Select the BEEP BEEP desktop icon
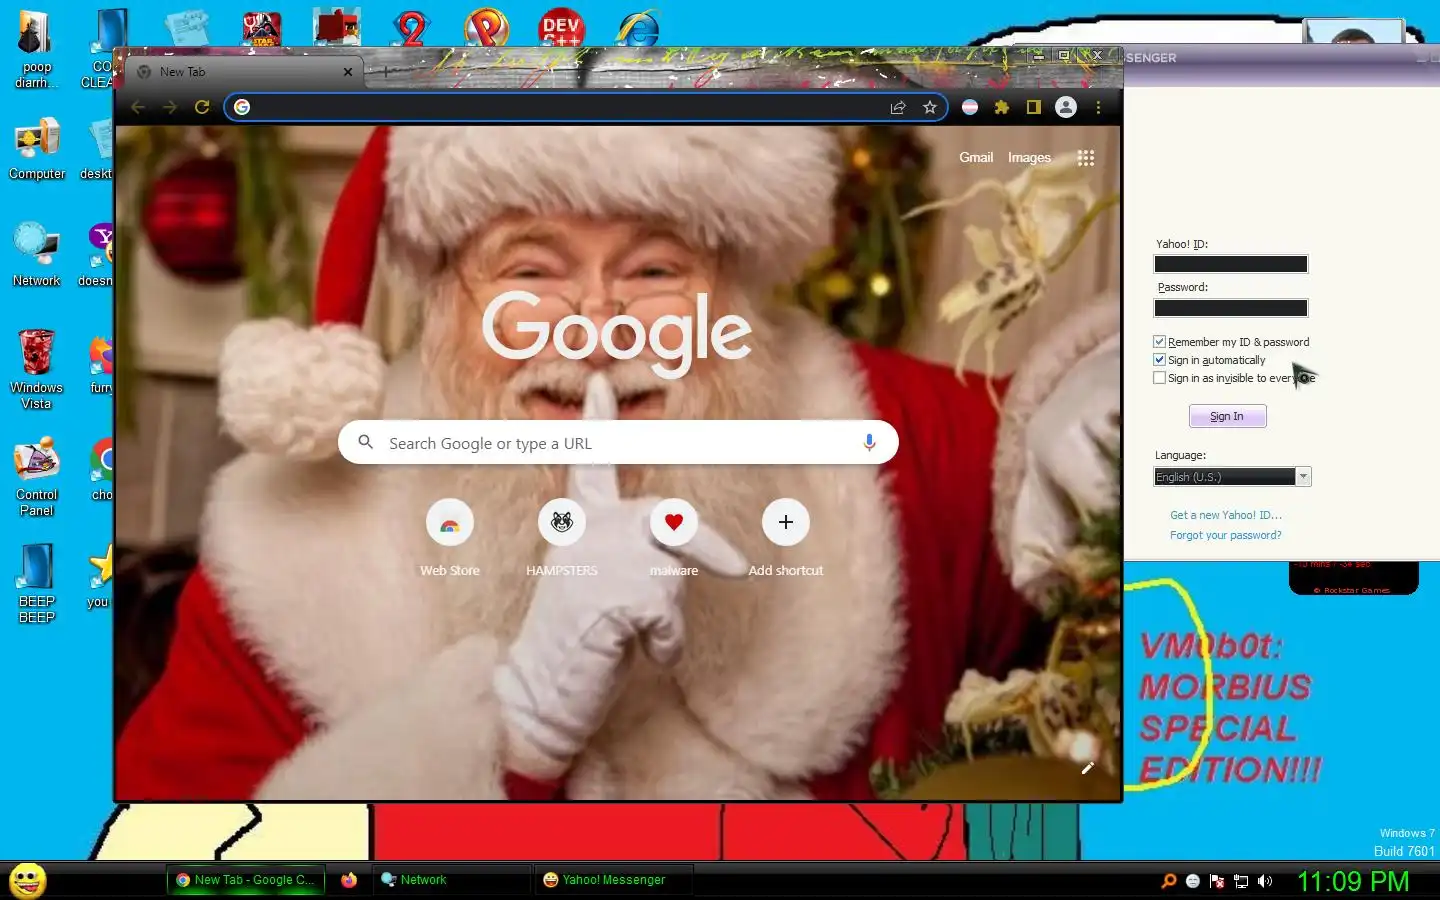1440x900 pixels. tap(37, 584)
